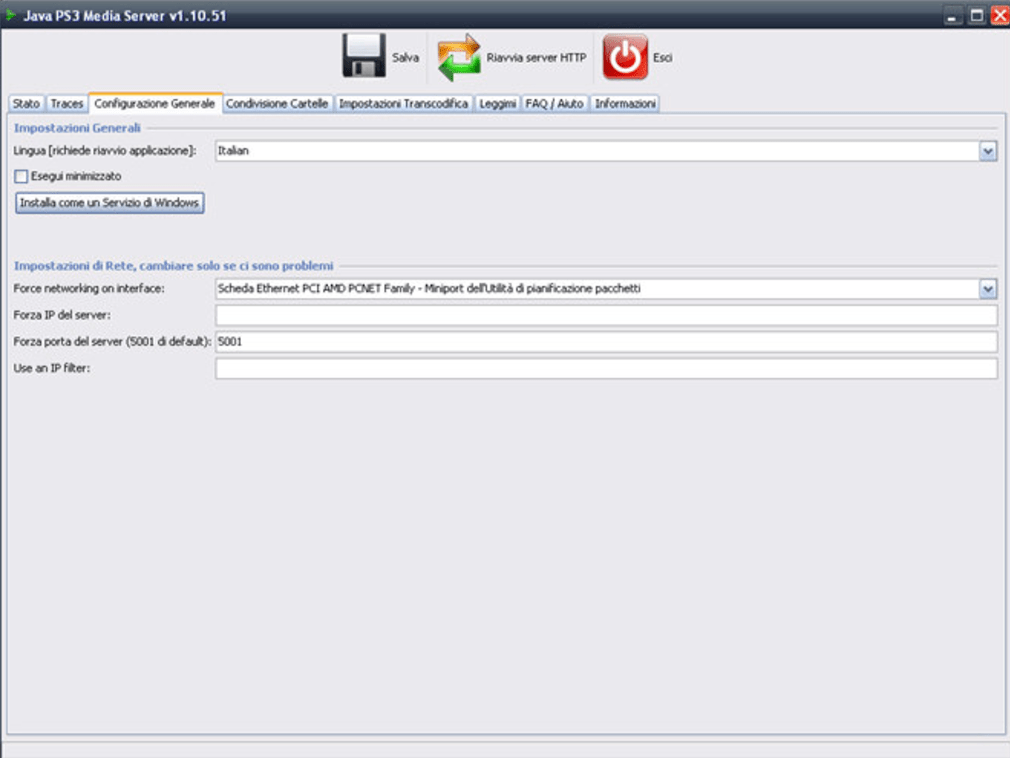Maximize the Java PS3 Media Server window

tap(976, 15)
